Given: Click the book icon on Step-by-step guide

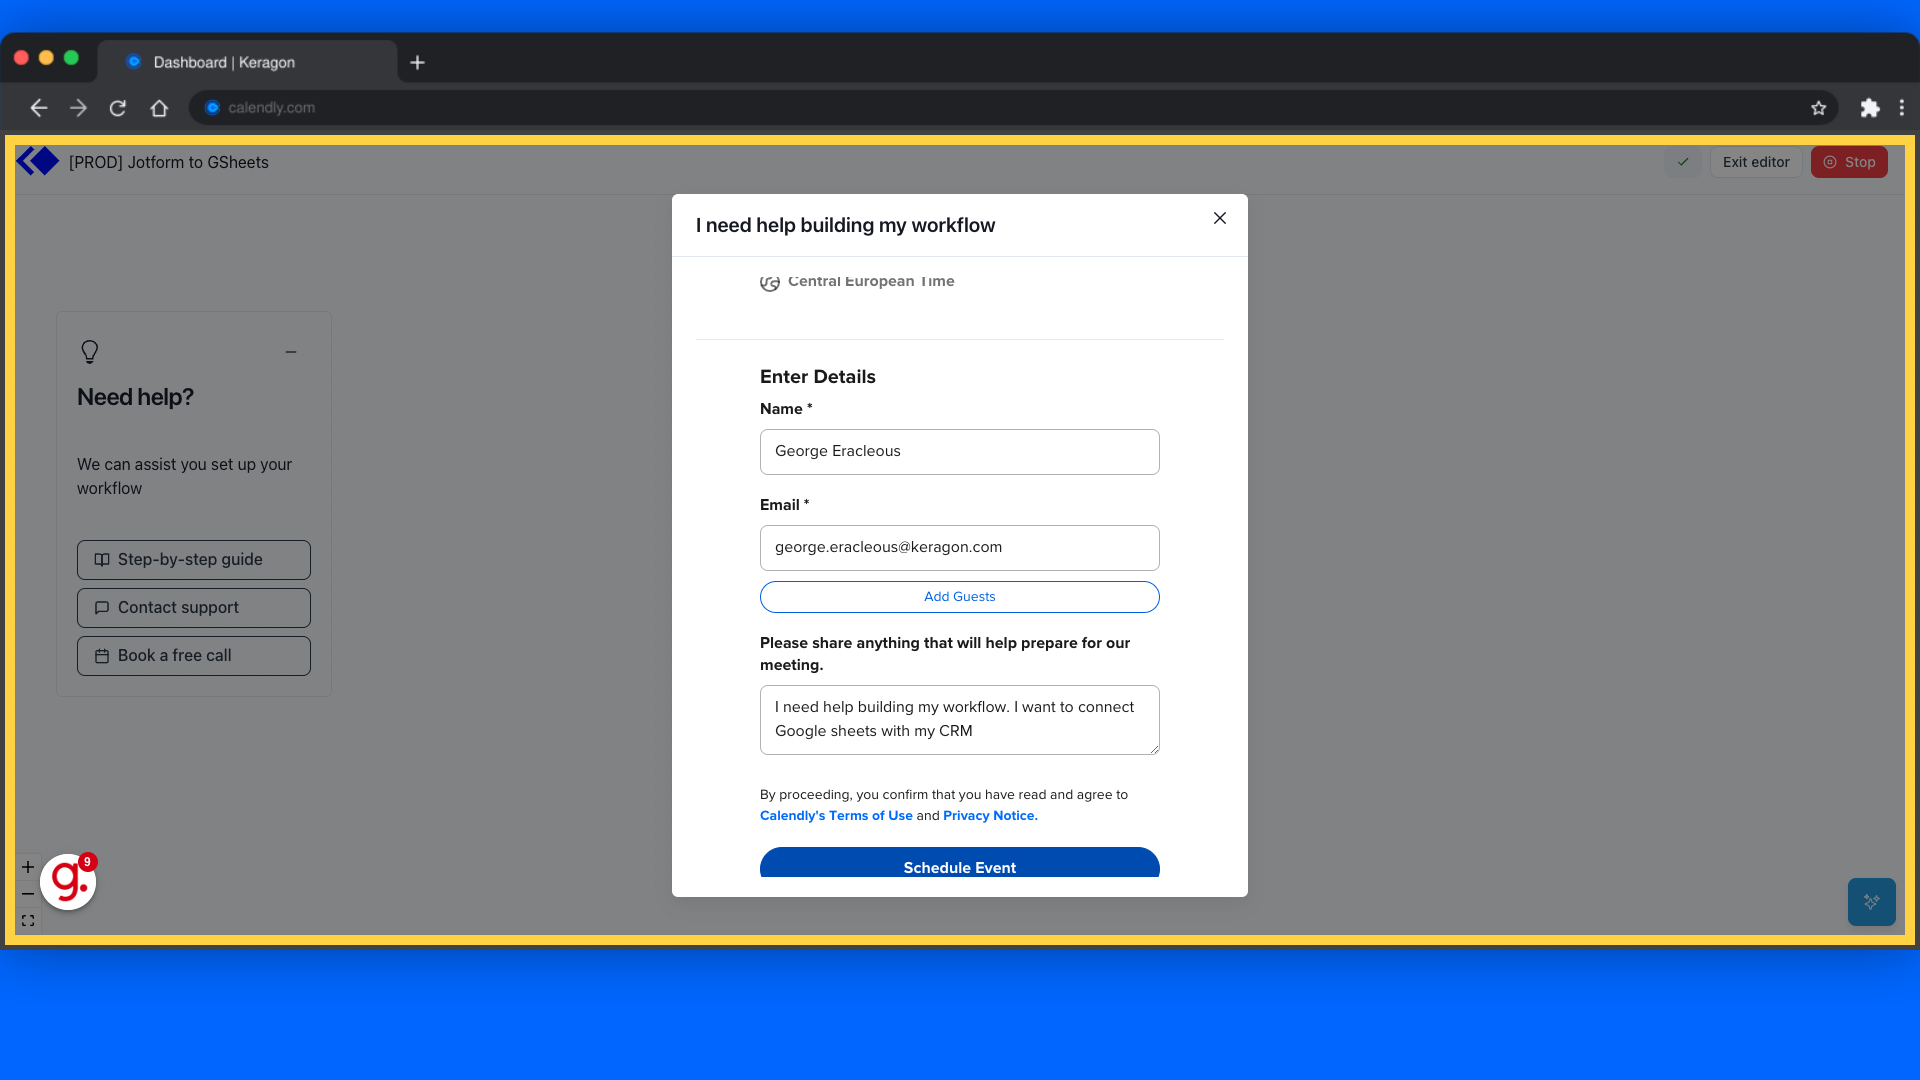Looking at the screenshot, I should (x=102, y=560).
